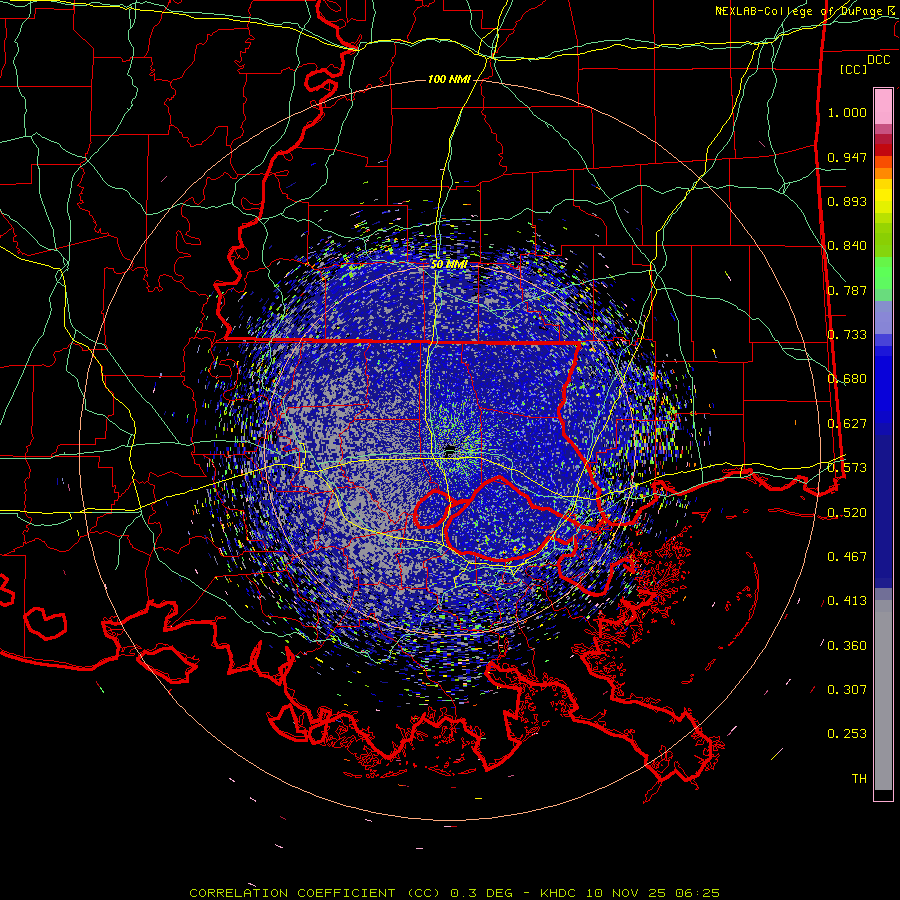Select the 0.520 scale value
The width and height of the screenshot is (900, 900).
(847, 512)
